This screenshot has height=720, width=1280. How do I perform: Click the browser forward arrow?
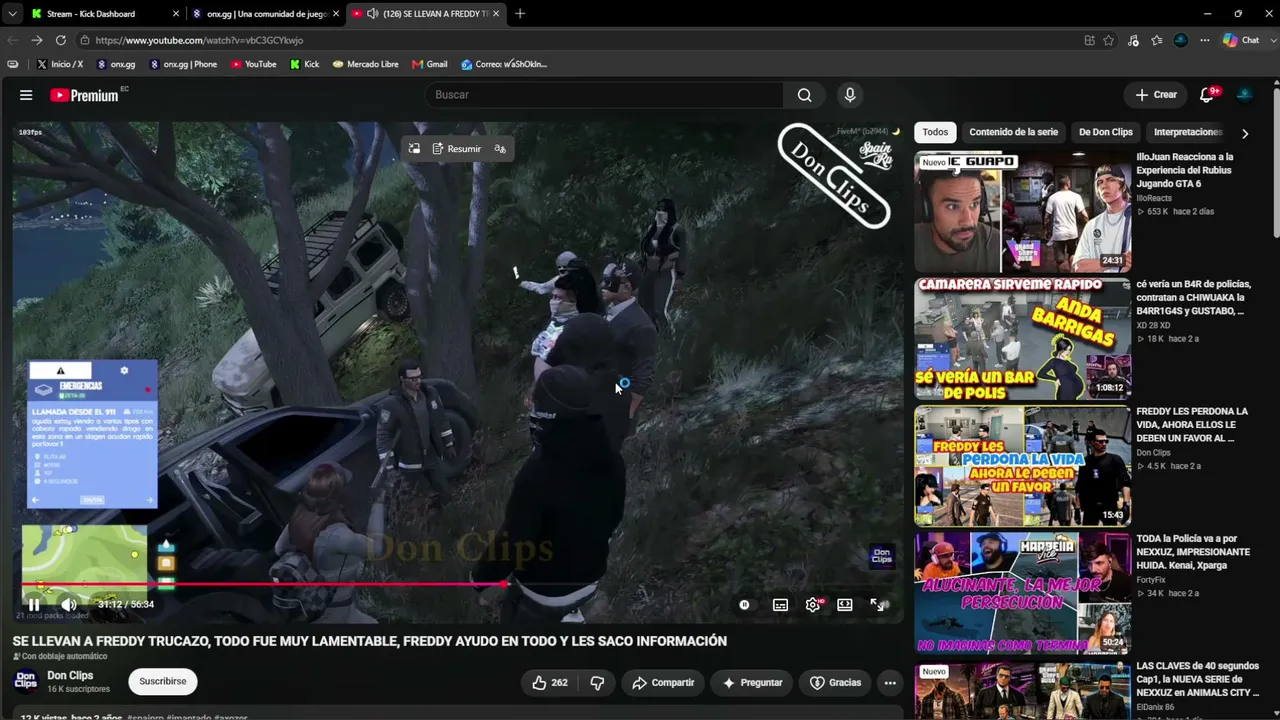point(37,40)
